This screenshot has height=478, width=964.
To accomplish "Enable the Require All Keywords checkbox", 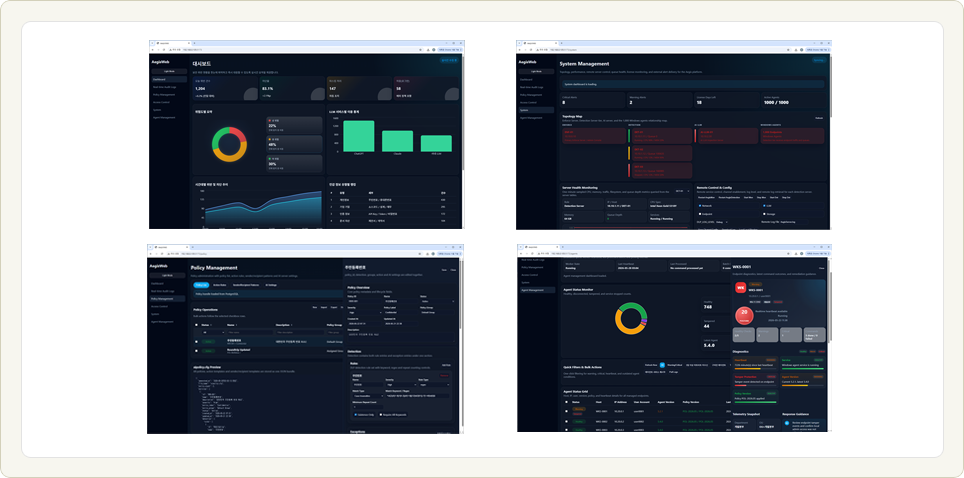I will [381, 414].
